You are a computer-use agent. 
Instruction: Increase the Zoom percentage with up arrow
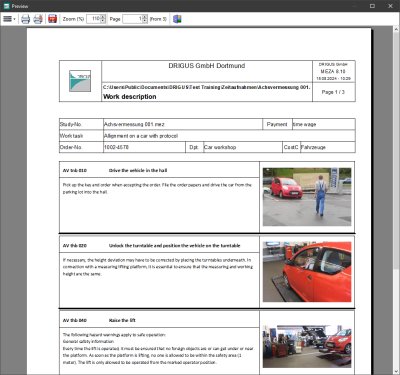(103, 17)
